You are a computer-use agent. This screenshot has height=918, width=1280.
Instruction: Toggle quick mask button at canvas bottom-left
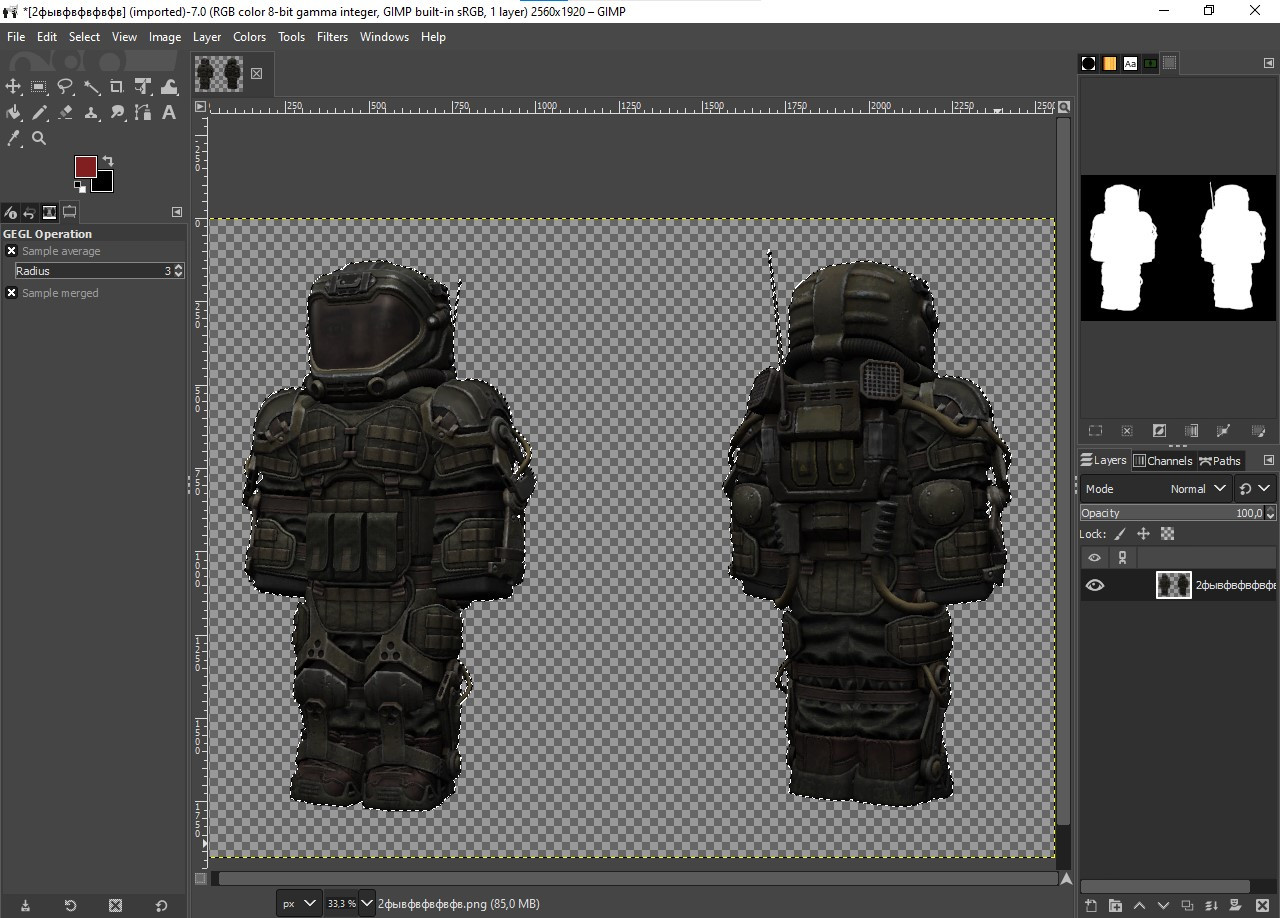click(201, 879)
